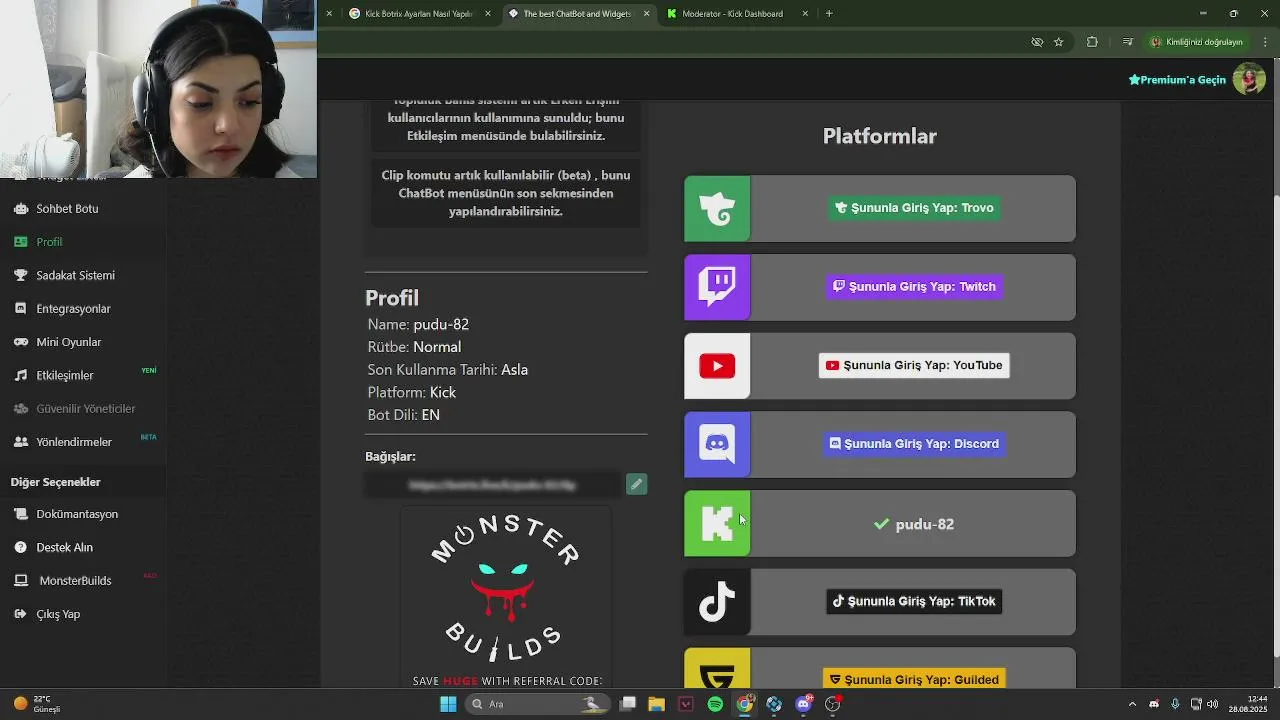Click the Çıkış Yap logout icon
The height and width of the screenshot is (720, 1280).
20,614
